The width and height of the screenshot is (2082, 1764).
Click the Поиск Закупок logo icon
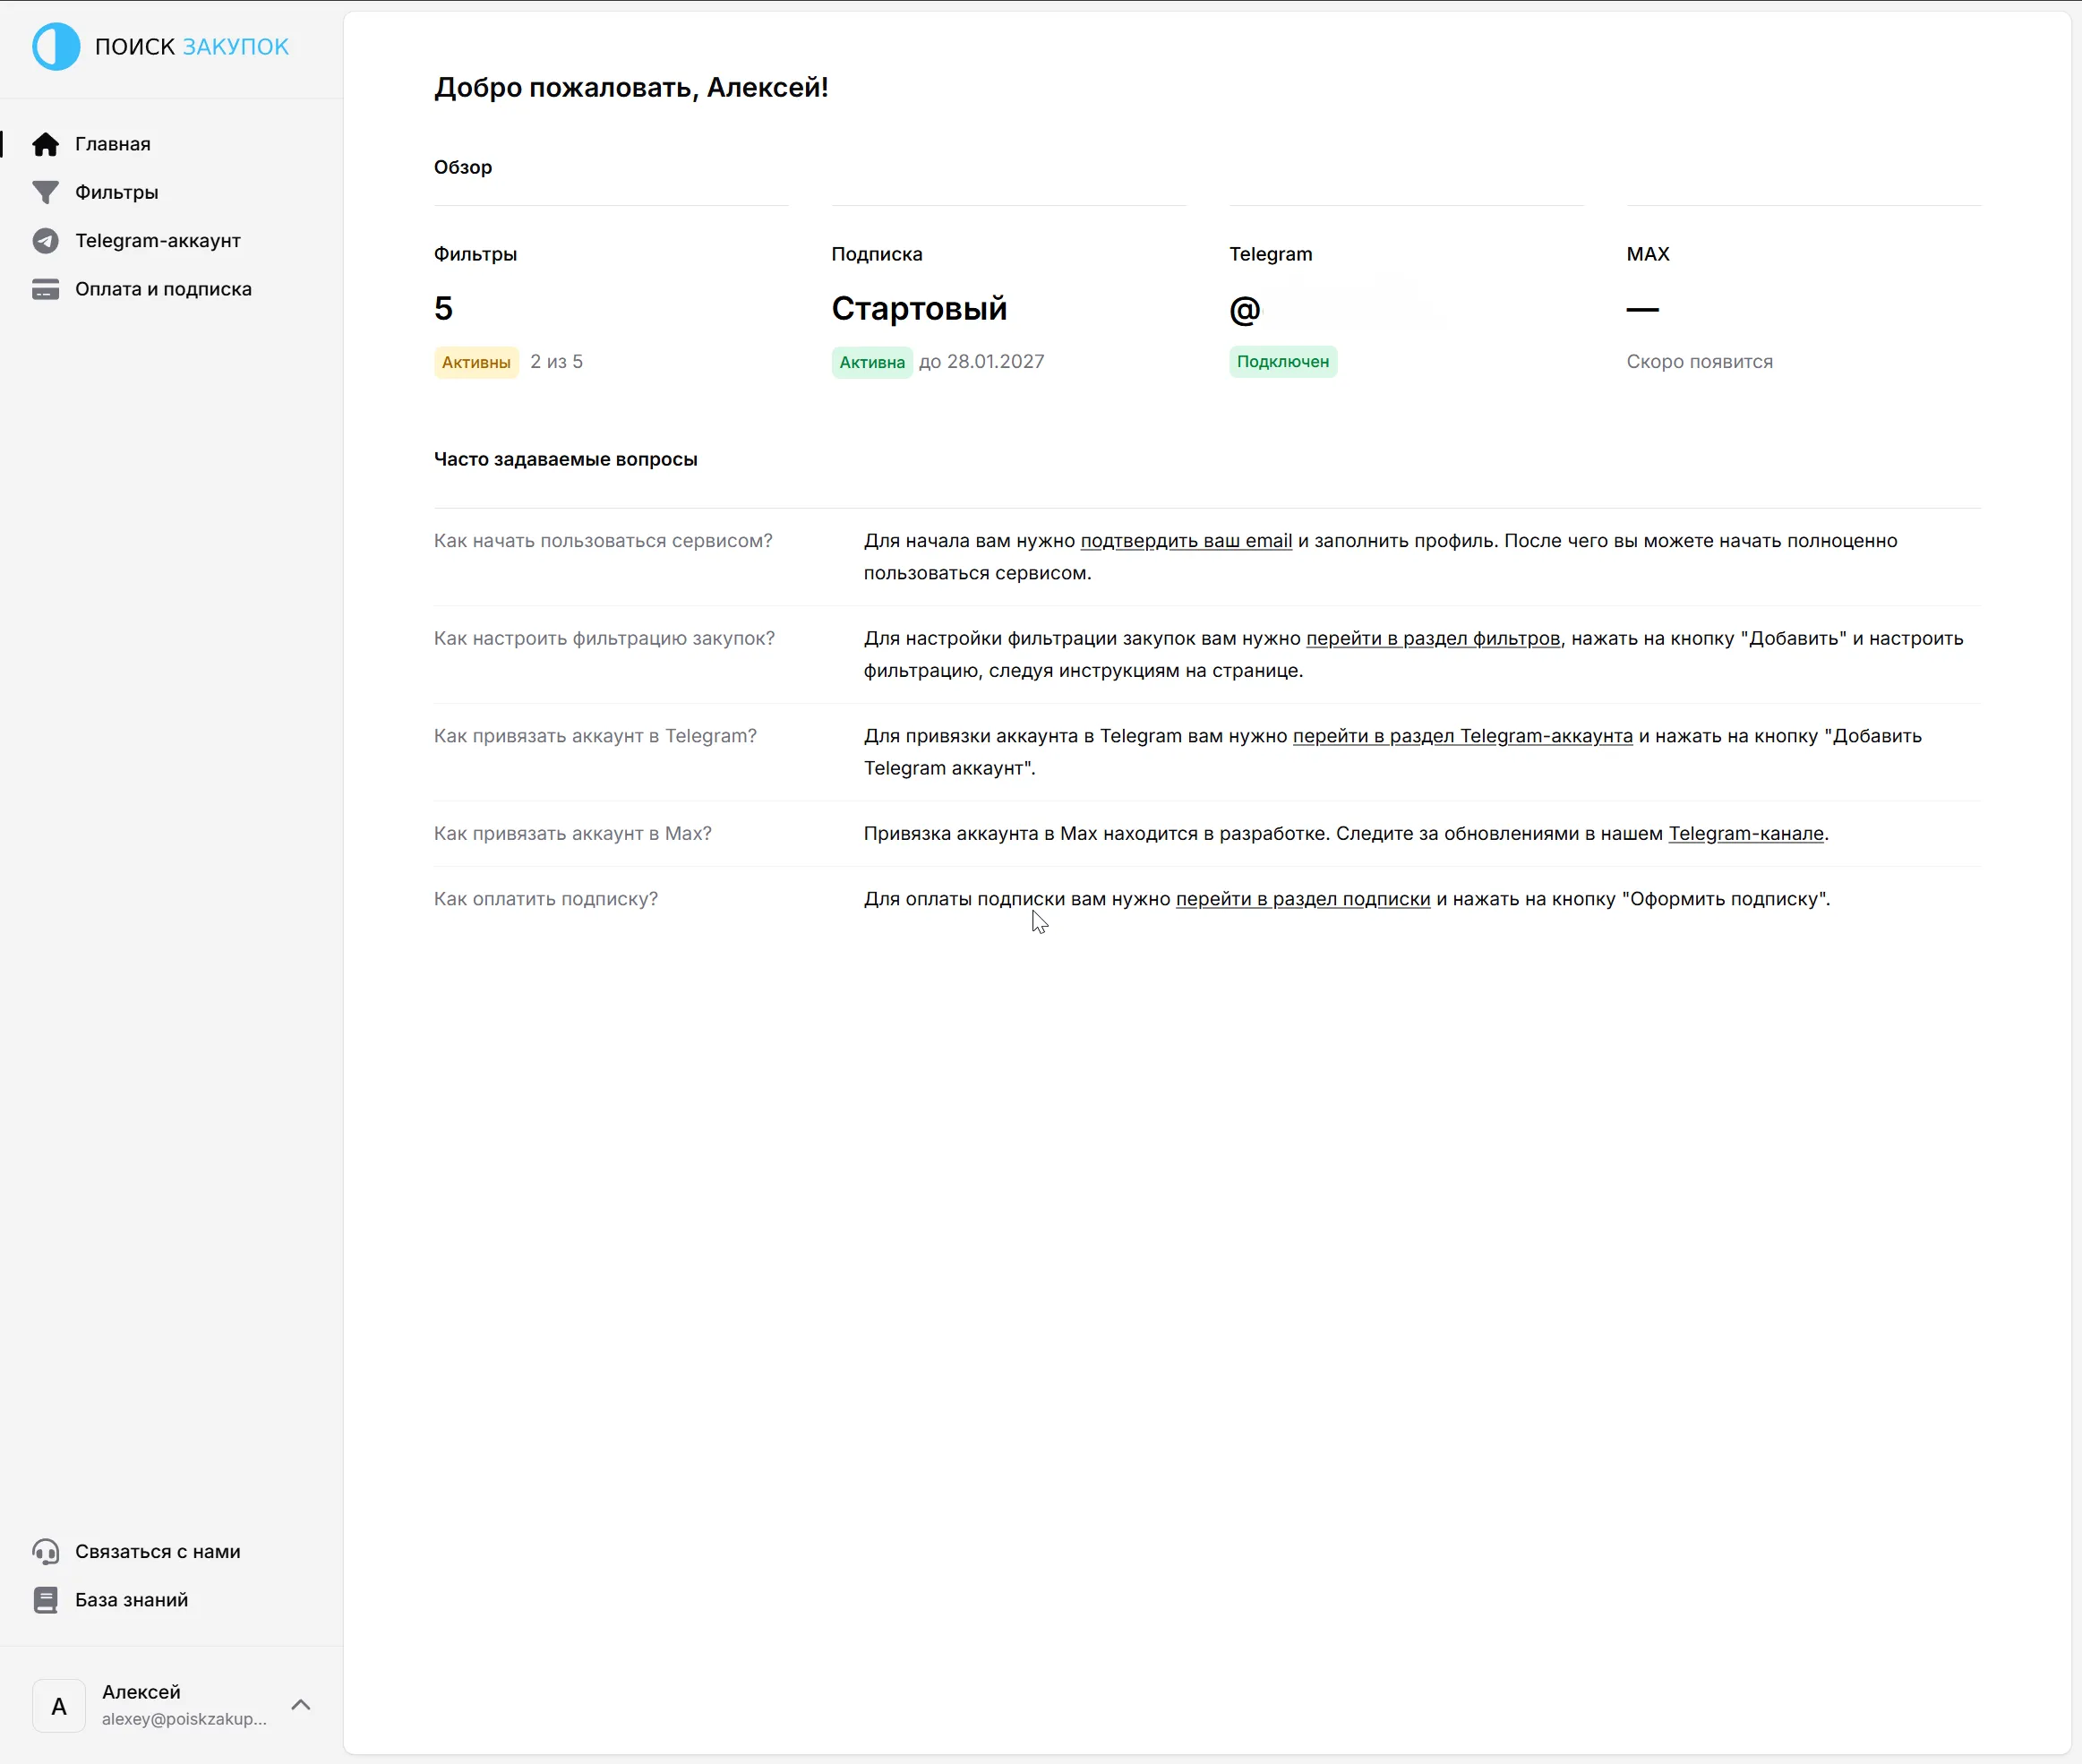point(56,47)
